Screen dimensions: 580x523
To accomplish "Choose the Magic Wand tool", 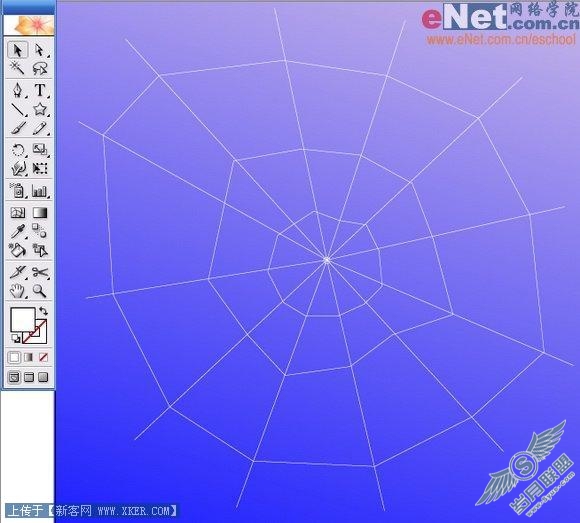I will pyautogui.click(x=17, y=68).
